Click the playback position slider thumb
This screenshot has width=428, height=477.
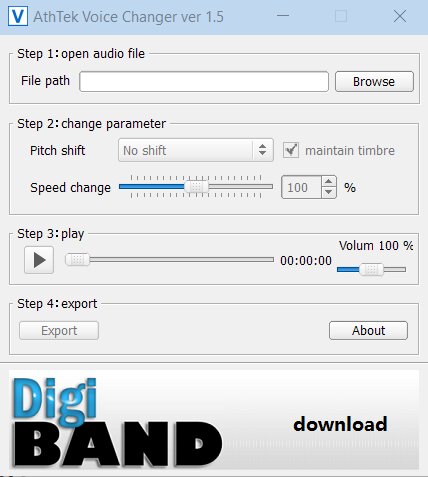(77, 259)
